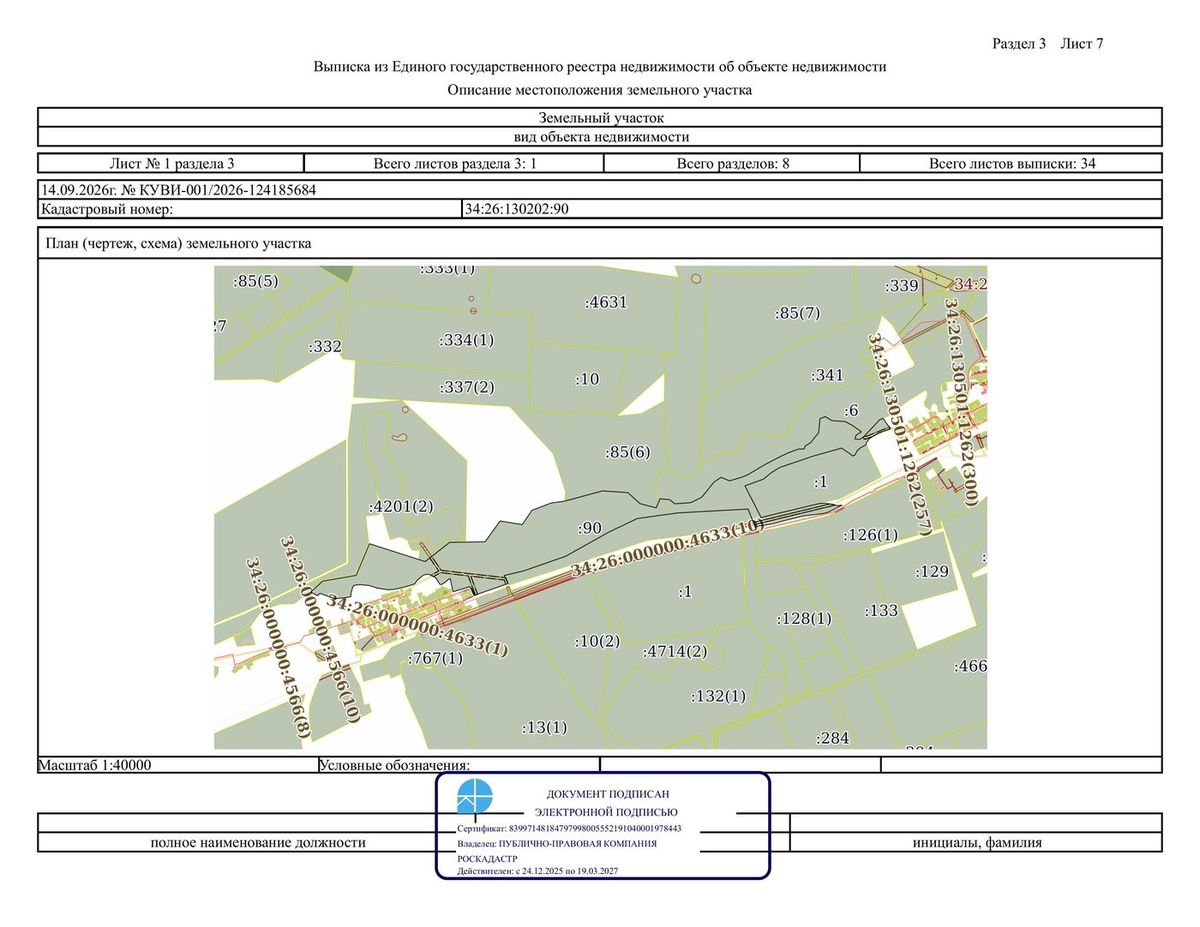
Task: Click parcel label ':90' on the map
Action: coord(590,527)
